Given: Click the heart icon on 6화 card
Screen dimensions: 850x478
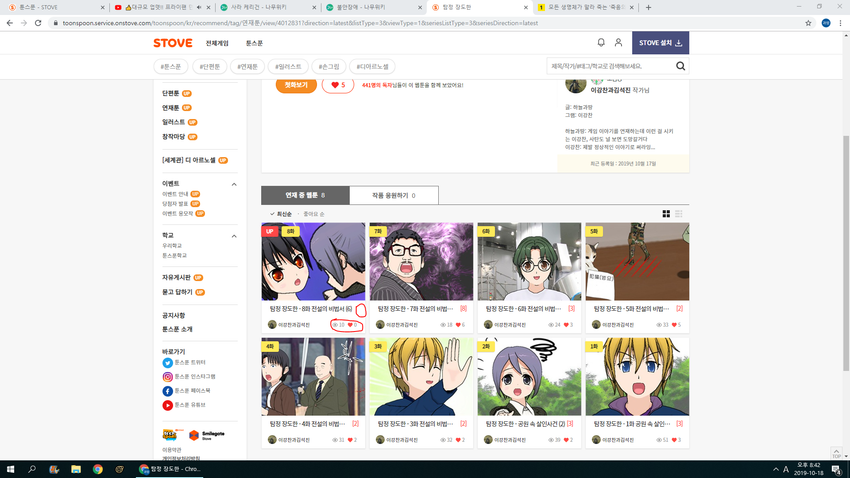Looking at the screenshot, I should pyautogui.click(x=566, y=325).
